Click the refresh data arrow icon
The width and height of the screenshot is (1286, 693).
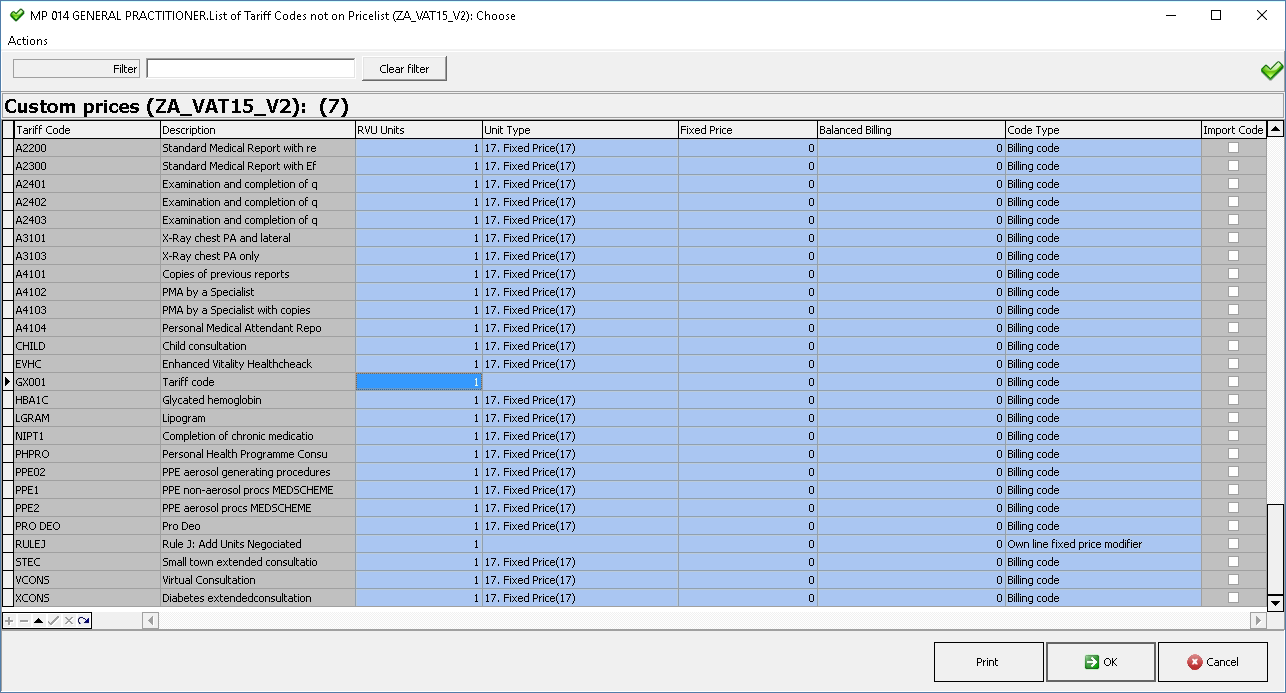click(83, 621)
